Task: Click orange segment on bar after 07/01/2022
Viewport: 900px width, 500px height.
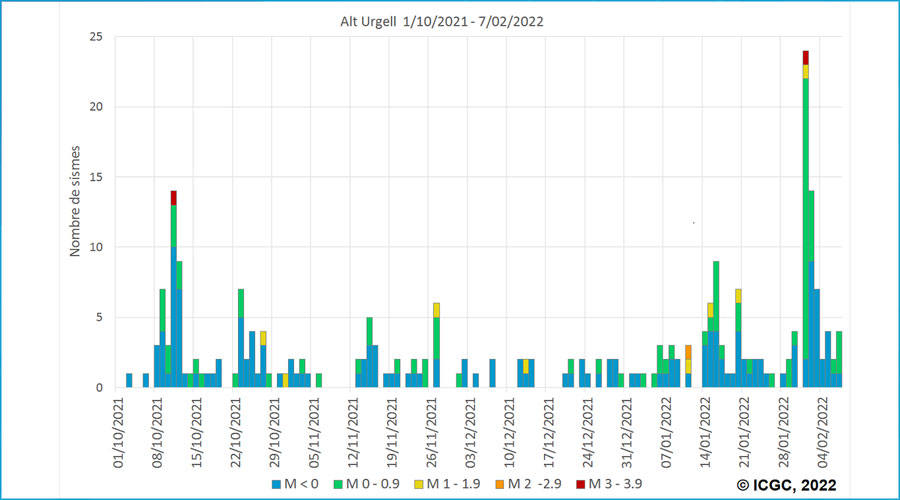Action: (688, 352)
